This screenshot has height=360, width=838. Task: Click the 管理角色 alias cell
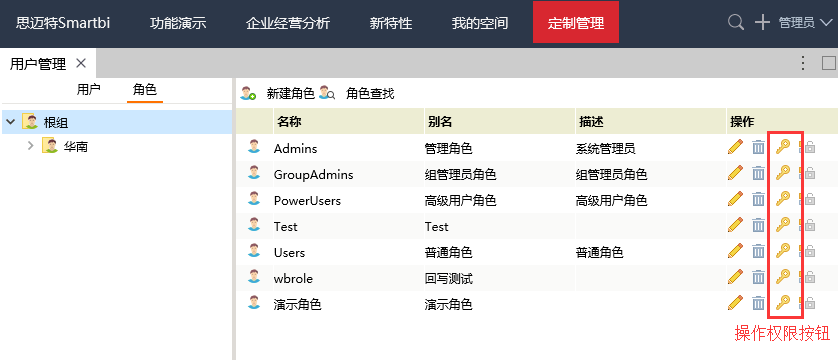(x=448, y=148)
